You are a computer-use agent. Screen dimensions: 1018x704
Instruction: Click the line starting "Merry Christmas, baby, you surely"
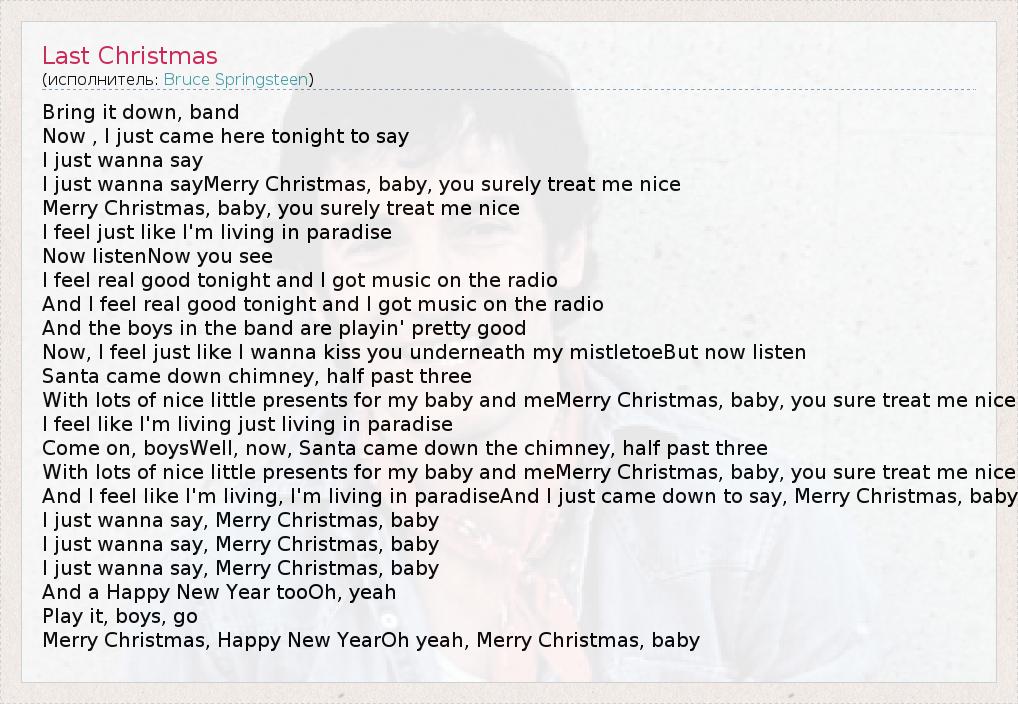281,208
